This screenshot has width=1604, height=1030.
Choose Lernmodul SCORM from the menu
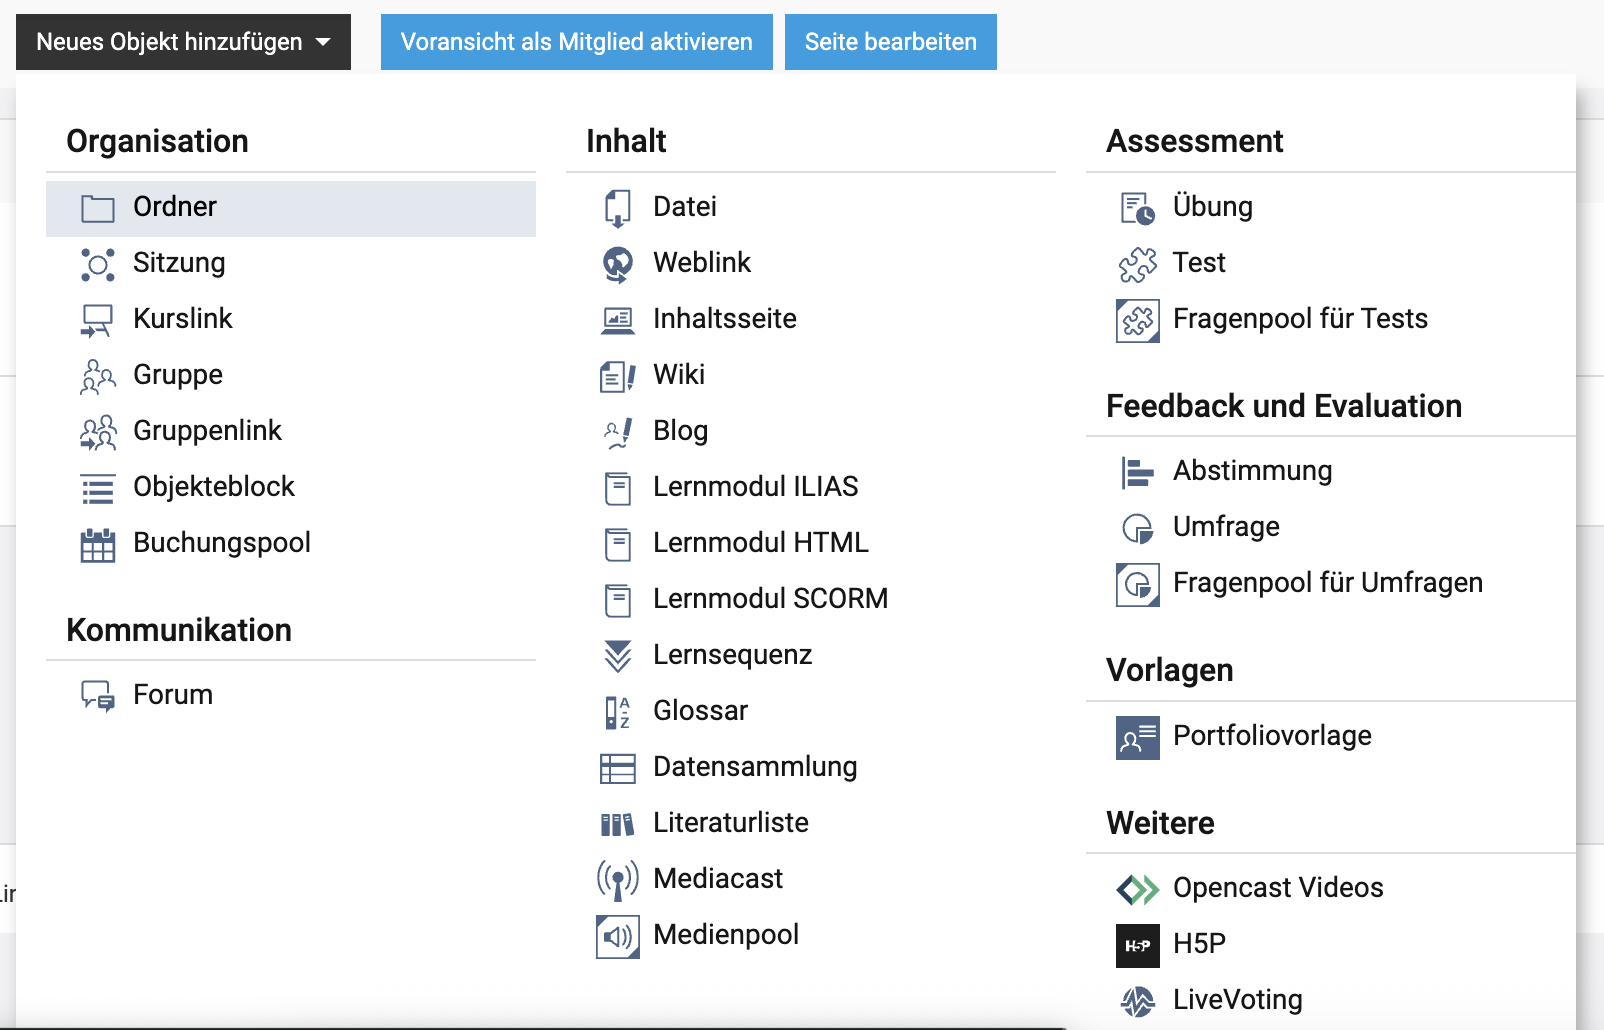pos(770,599)
